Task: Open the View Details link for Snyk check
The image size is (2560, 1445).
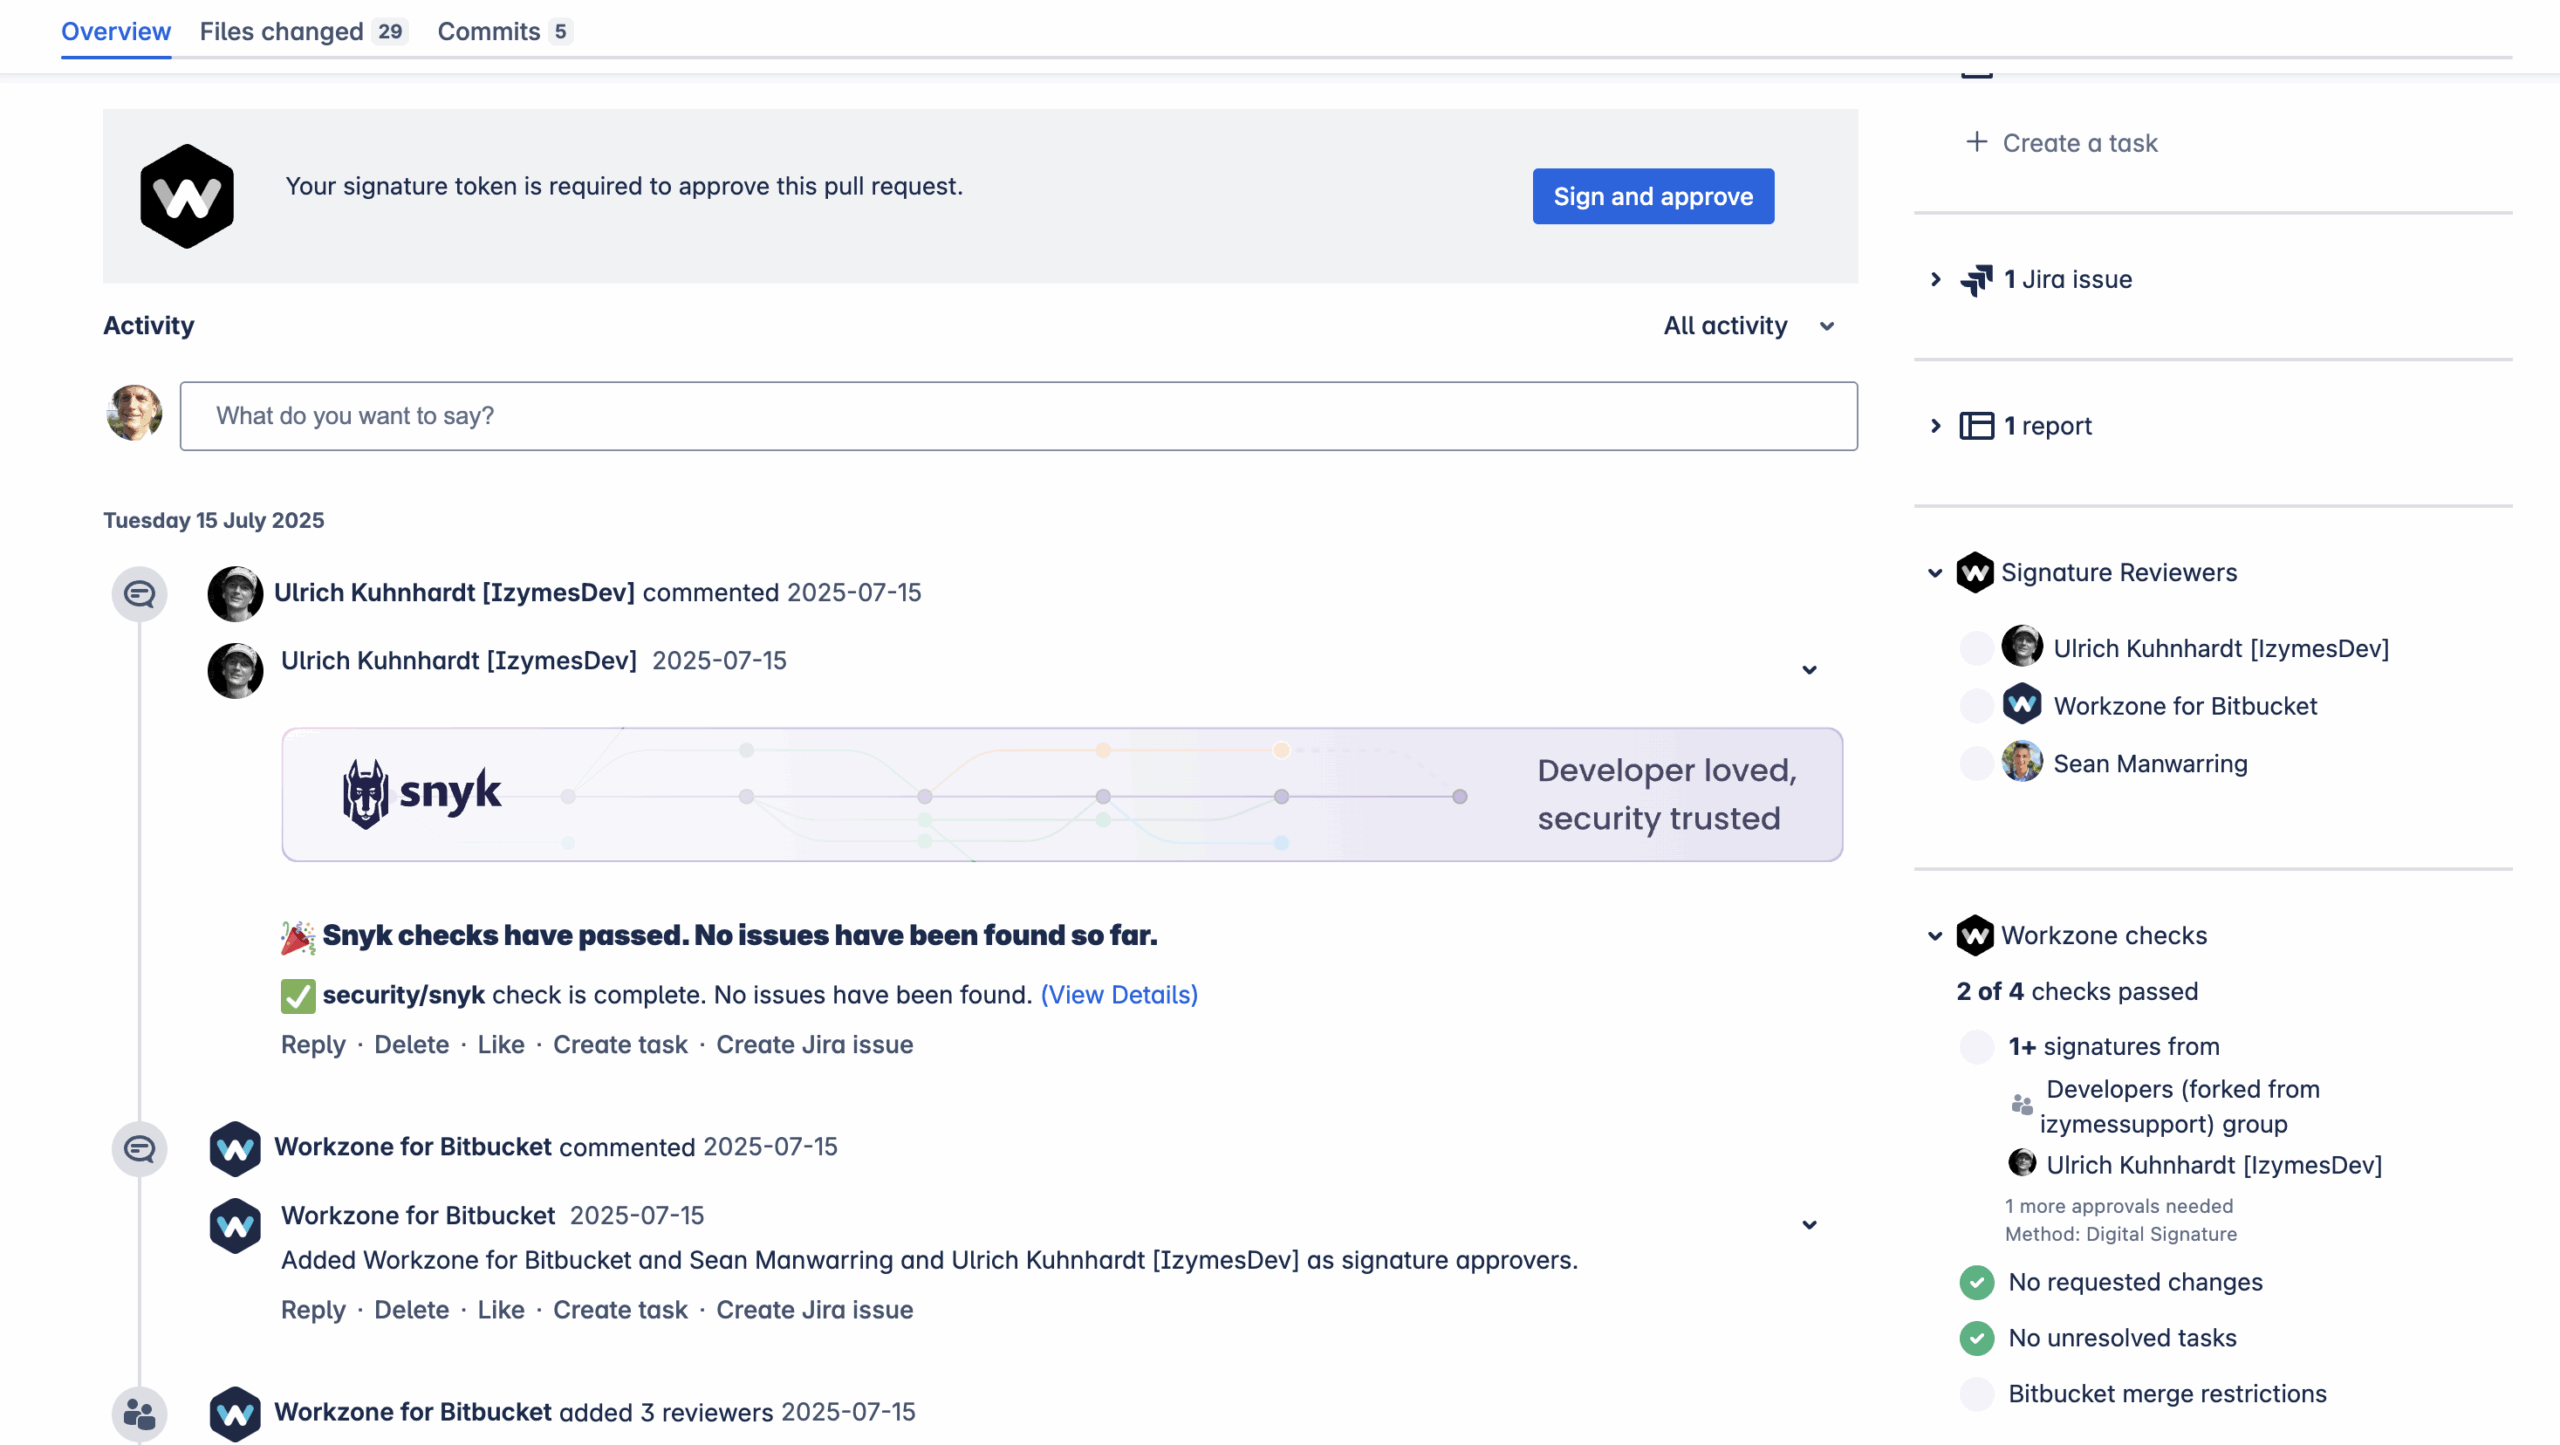Action: (1119, 995)
